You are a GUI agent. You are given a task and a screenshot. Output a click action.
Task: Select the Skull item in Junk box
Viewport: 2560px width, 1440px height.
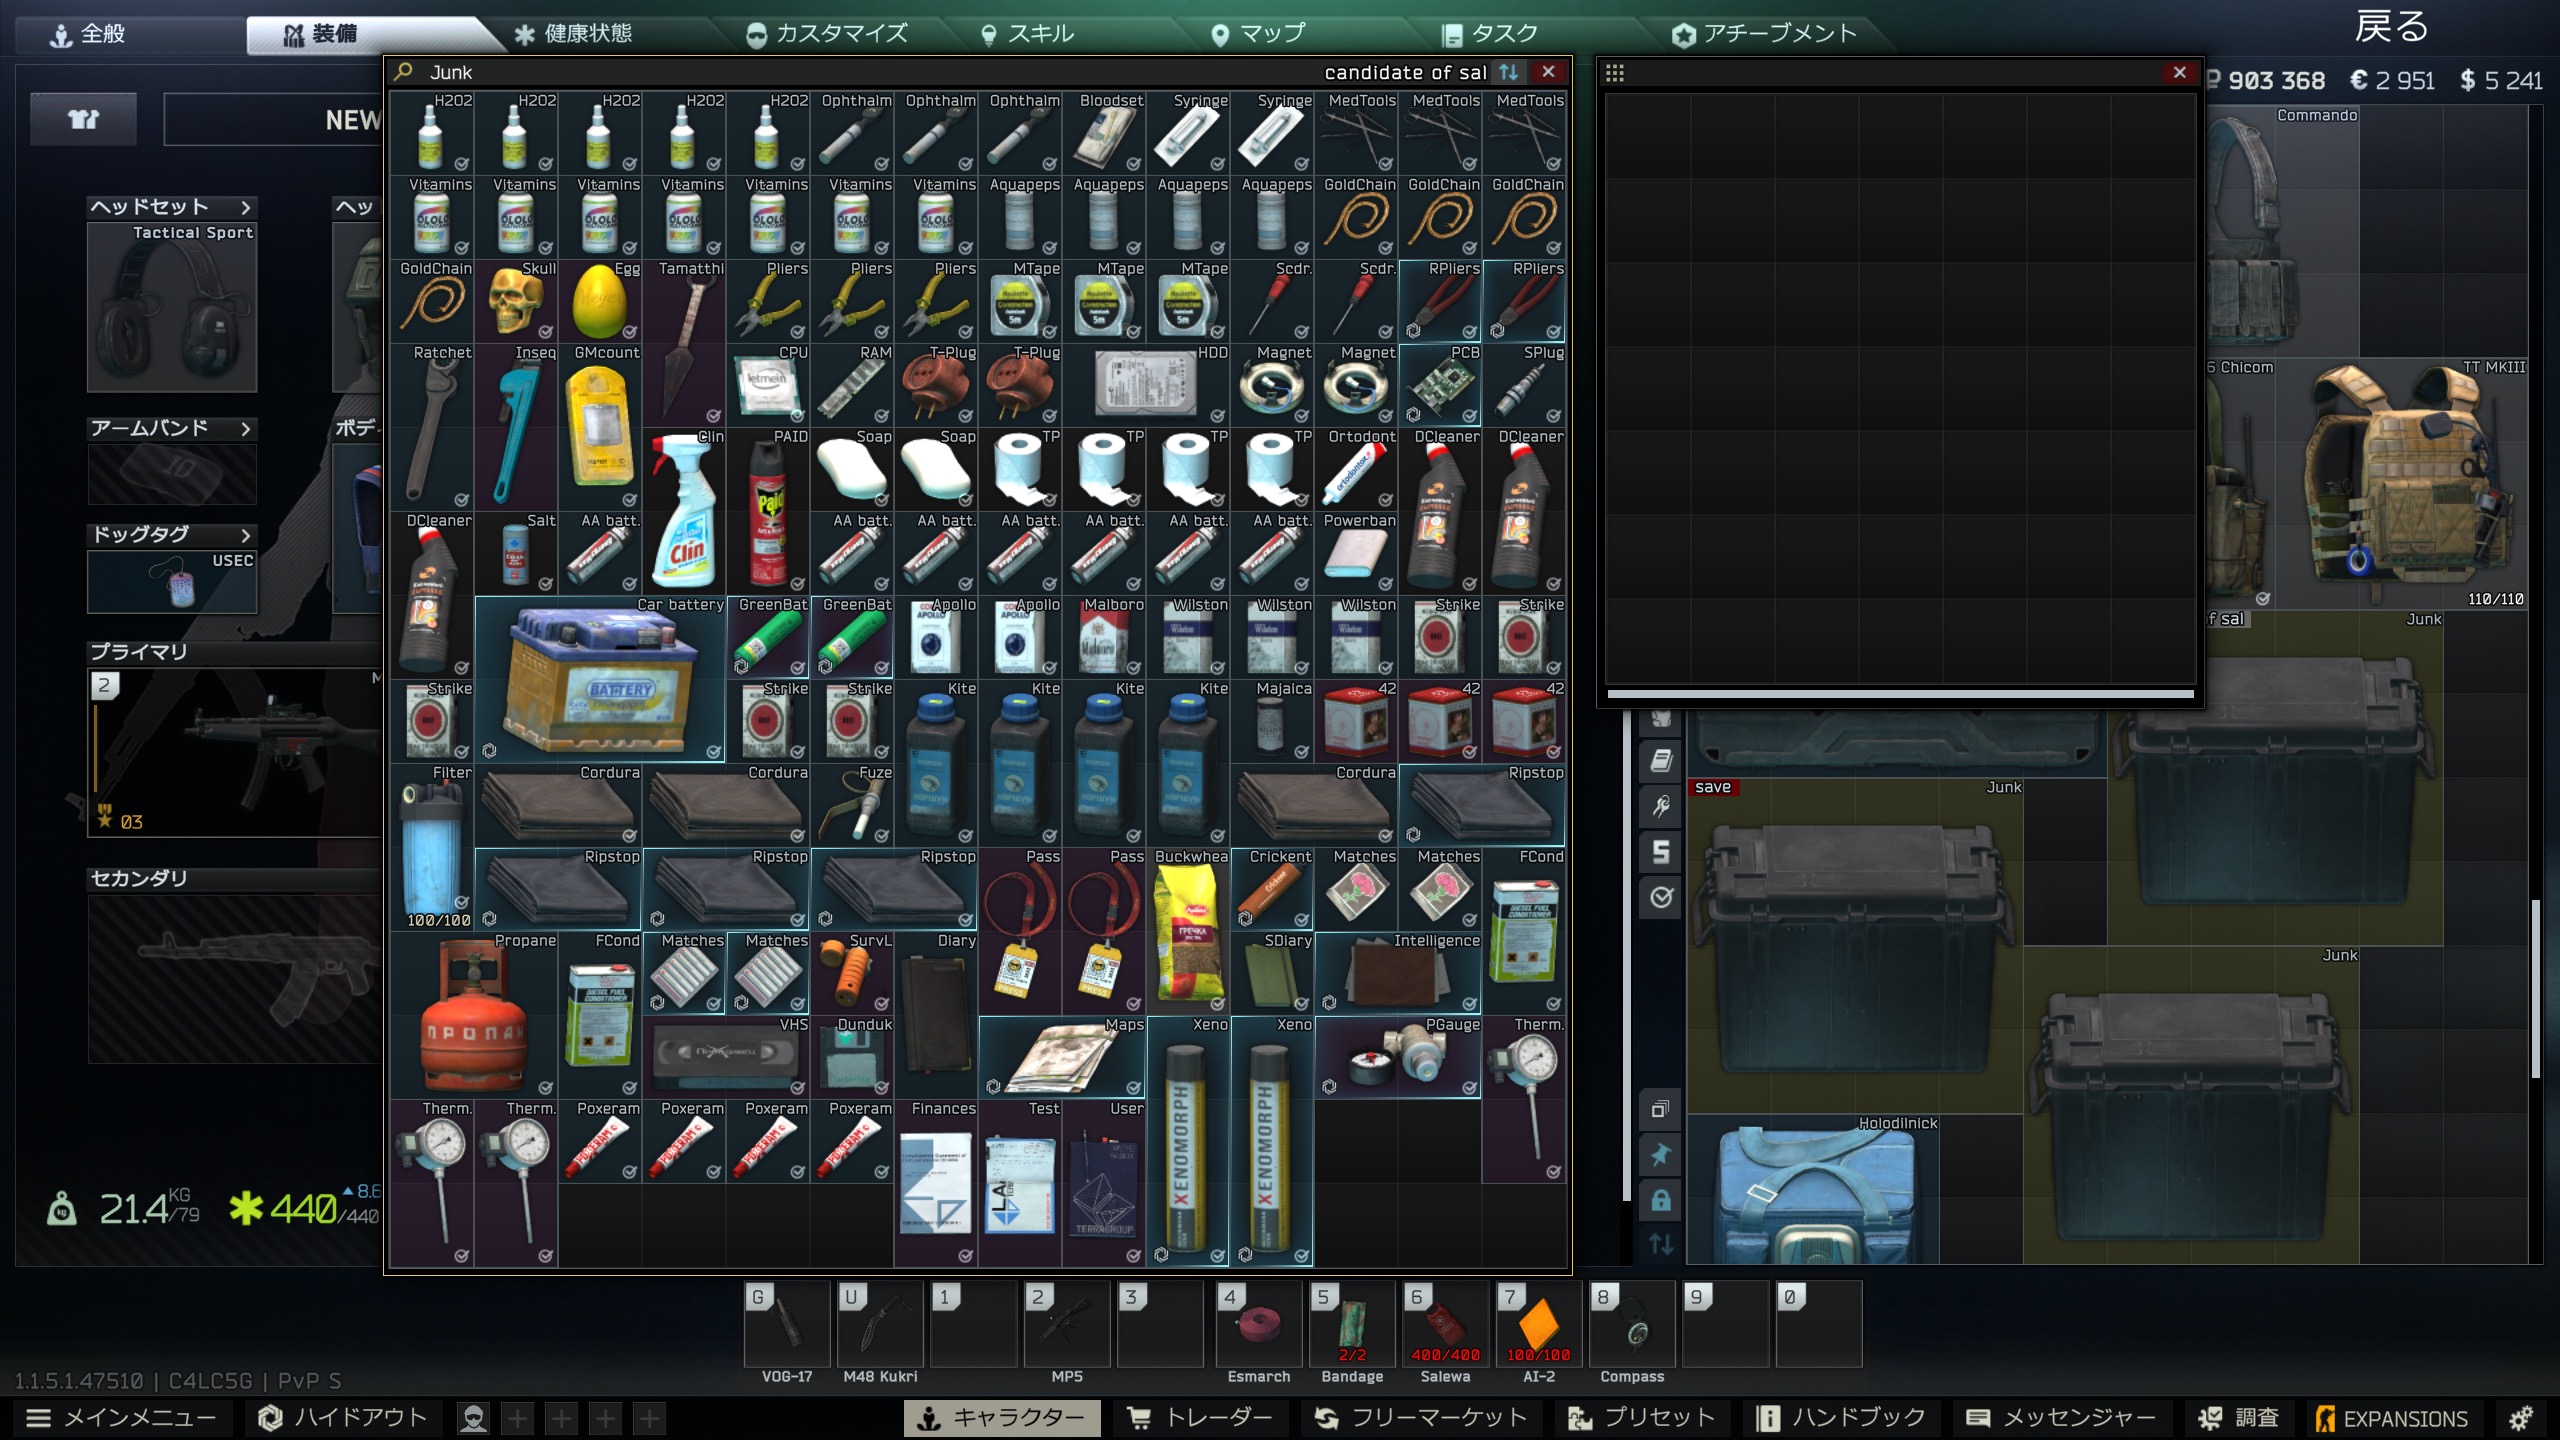(x=516, y=301)
